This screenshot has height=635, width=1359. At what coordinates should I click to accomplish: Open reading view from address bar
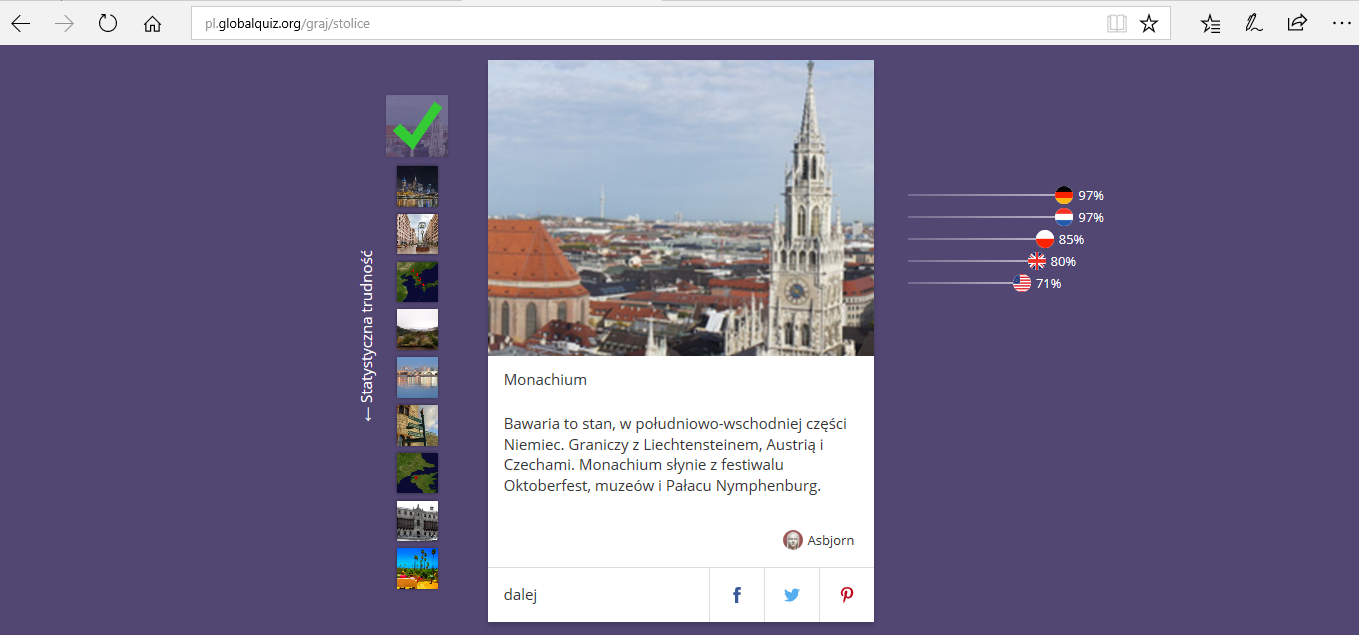(1116, 23)
